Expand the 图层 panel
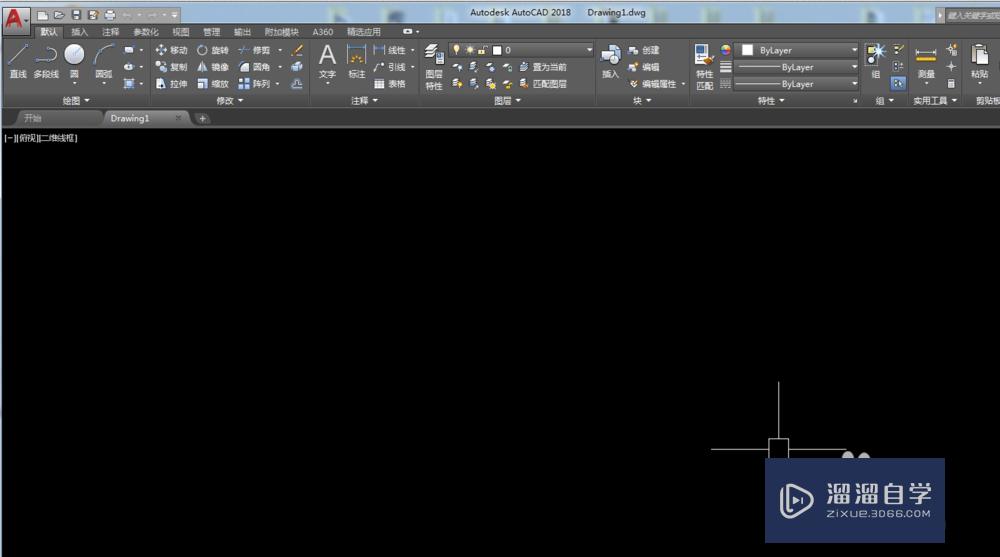Screen dimensions: 1000x557 coord(508,101)
